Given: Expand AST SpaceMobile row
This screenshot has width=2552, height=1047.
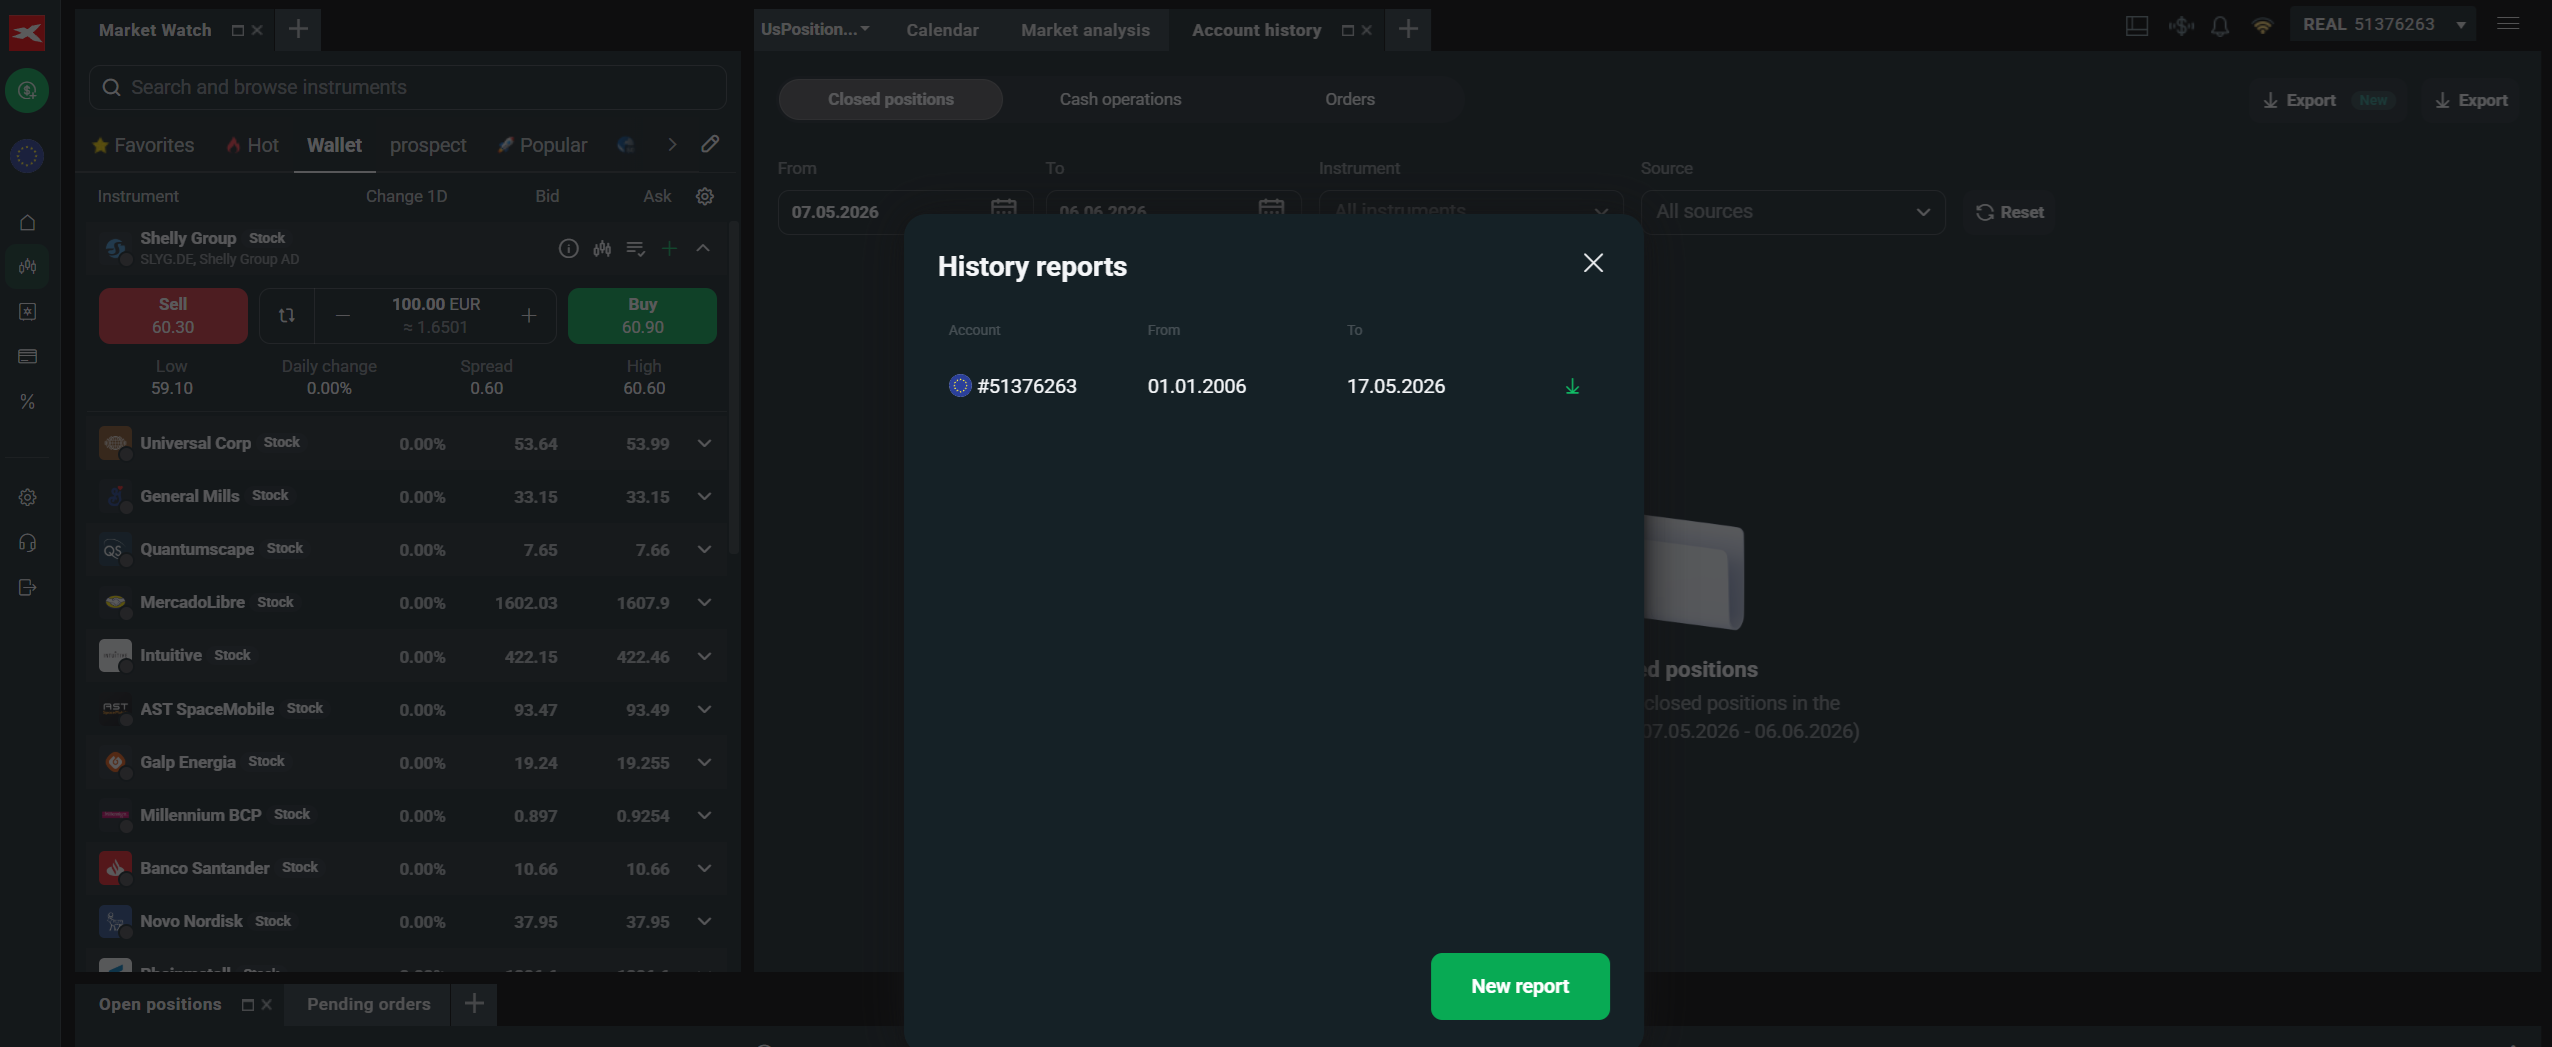Looking at the screenshot, I should click(x=704, y=709).
